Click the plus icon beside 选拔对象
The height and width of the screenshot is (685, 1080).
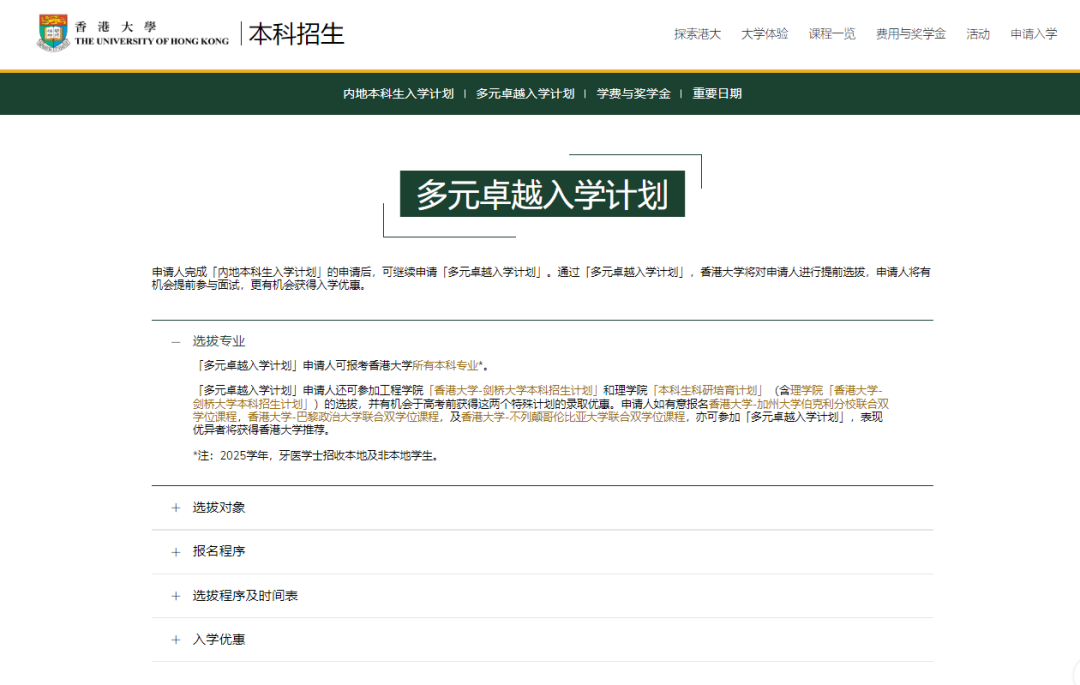(176, 508)
